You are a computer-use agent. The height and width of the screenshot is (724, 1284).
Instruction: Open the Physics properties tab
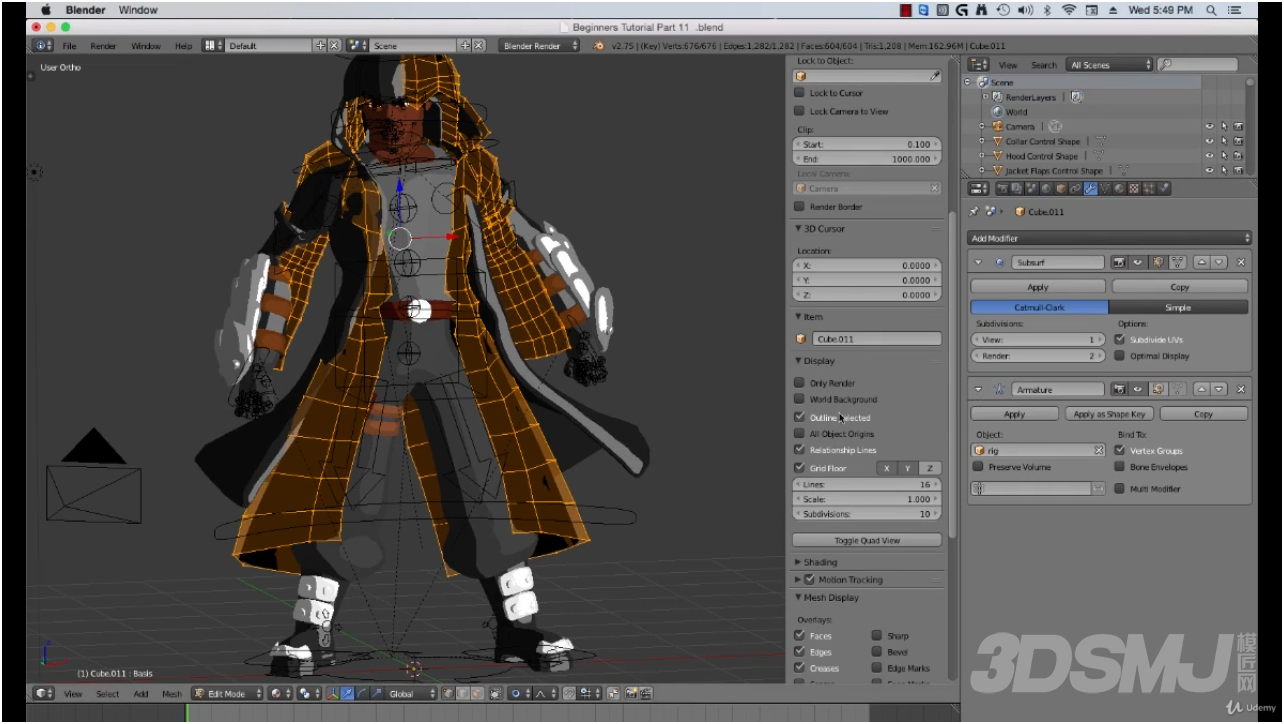pos(1164,188)
